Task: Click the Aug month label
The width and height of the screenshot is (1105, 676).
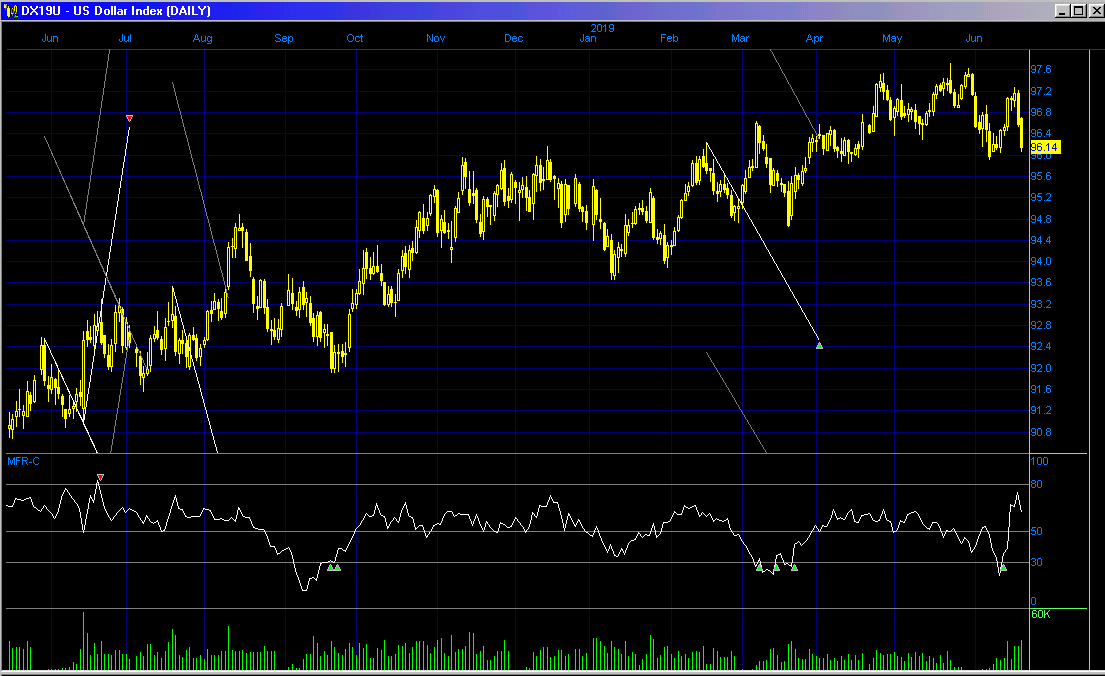Action: (202, 38)
